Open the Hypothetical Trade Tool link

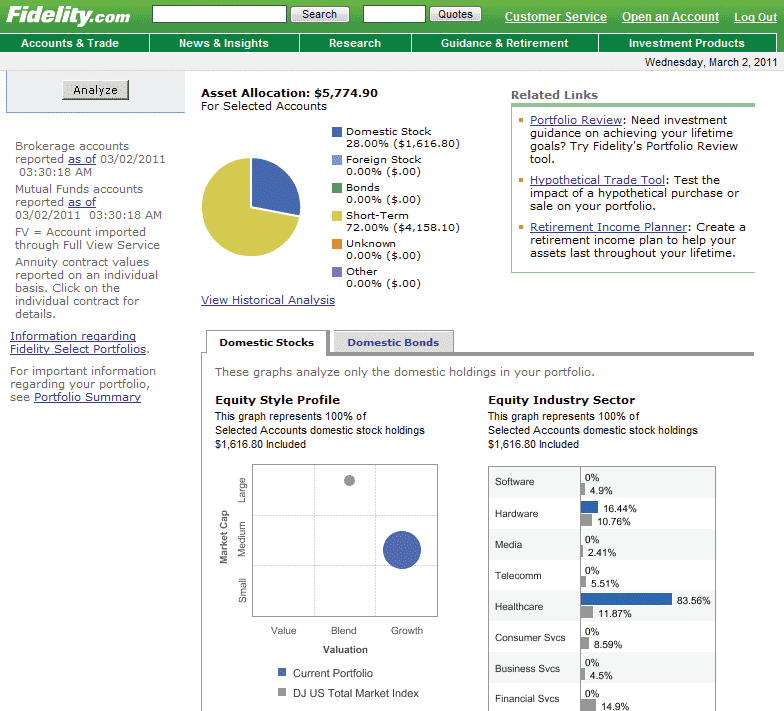[598, 180]
